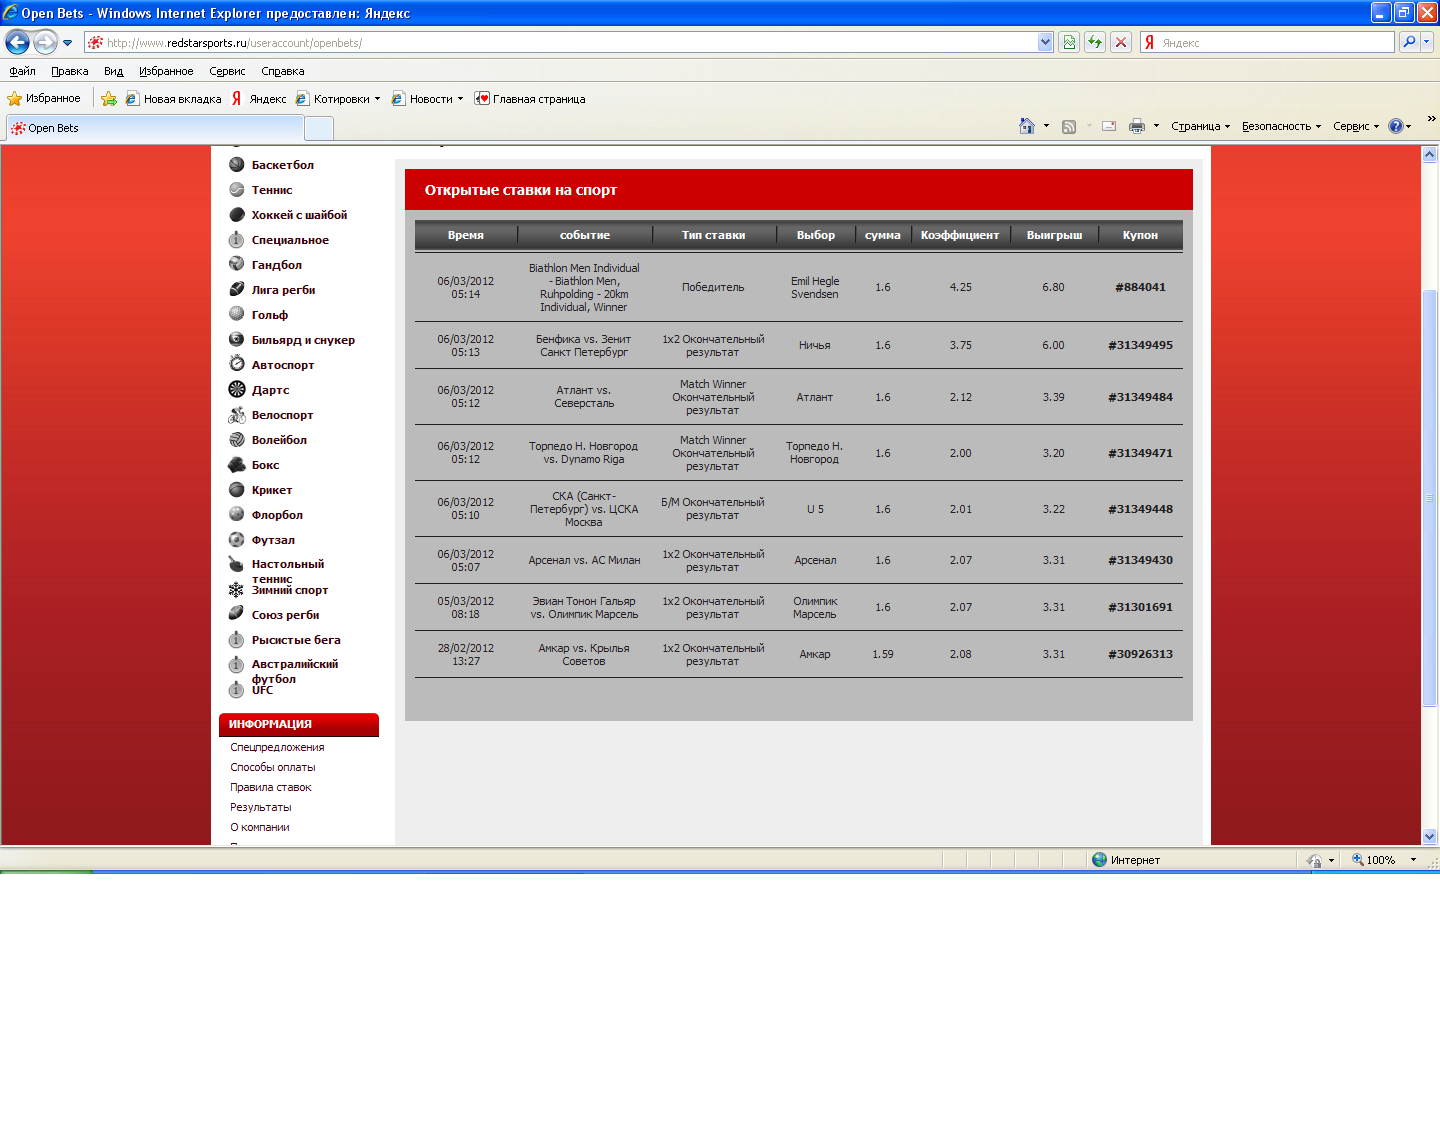Image resolution: width=1440 pixels, height=1134 pixels.
Task: Click the Help question mark icon
Action: (x=1396, y=126)
